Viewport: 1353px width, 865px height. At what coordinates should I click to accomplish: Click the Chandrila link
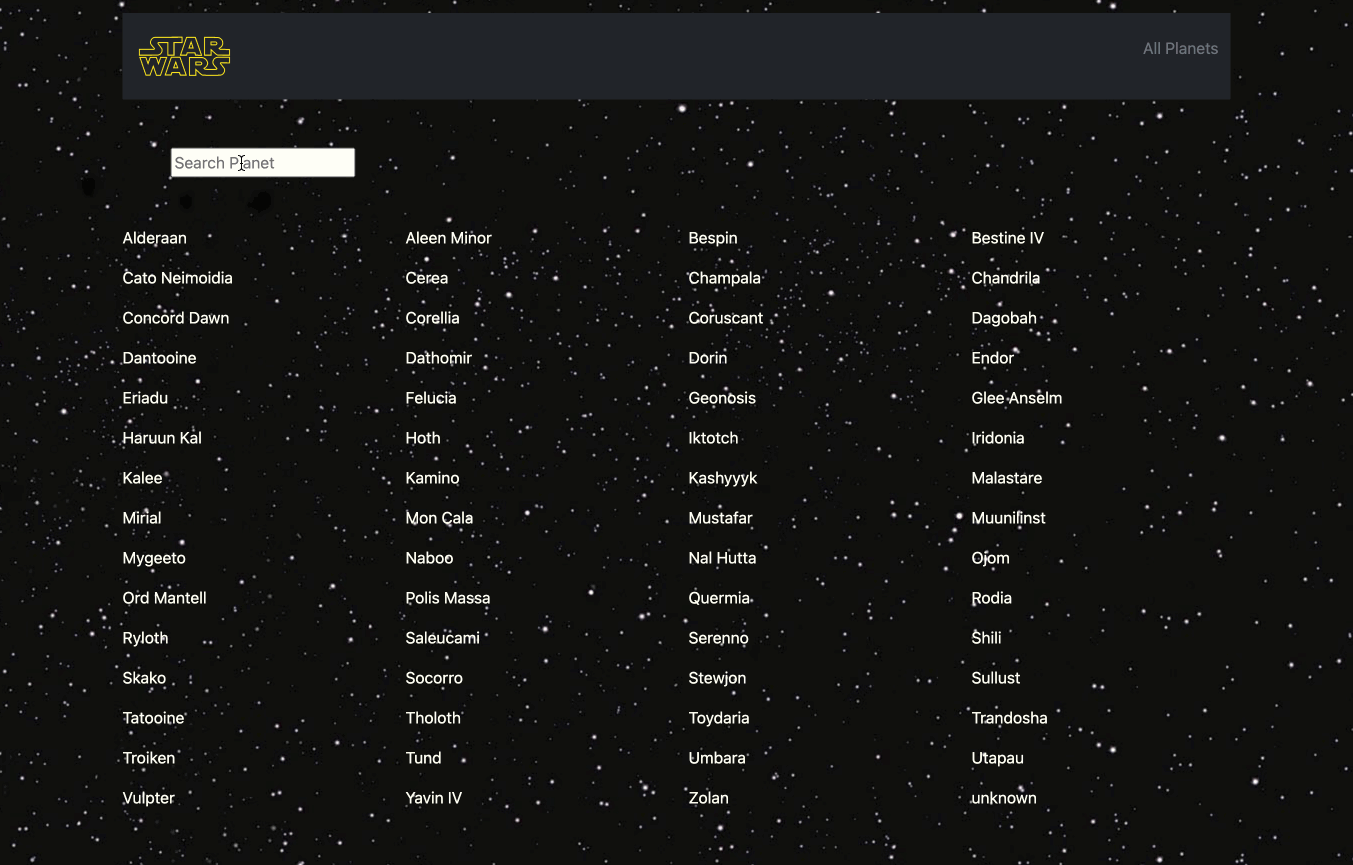pos(1005,278)
